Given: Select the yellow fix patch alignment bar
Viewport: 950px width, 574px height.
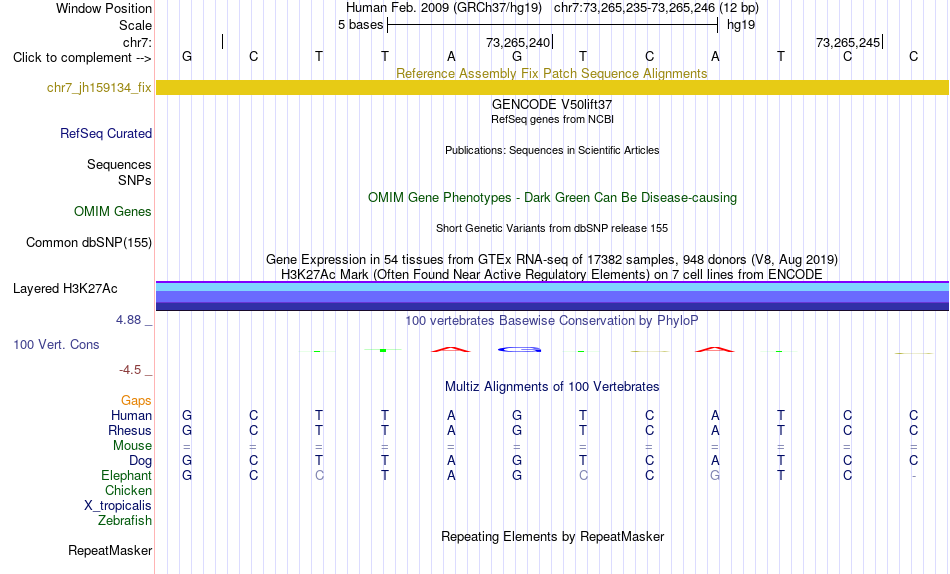Looking at the screenshot, I should [x=553, y=87].
